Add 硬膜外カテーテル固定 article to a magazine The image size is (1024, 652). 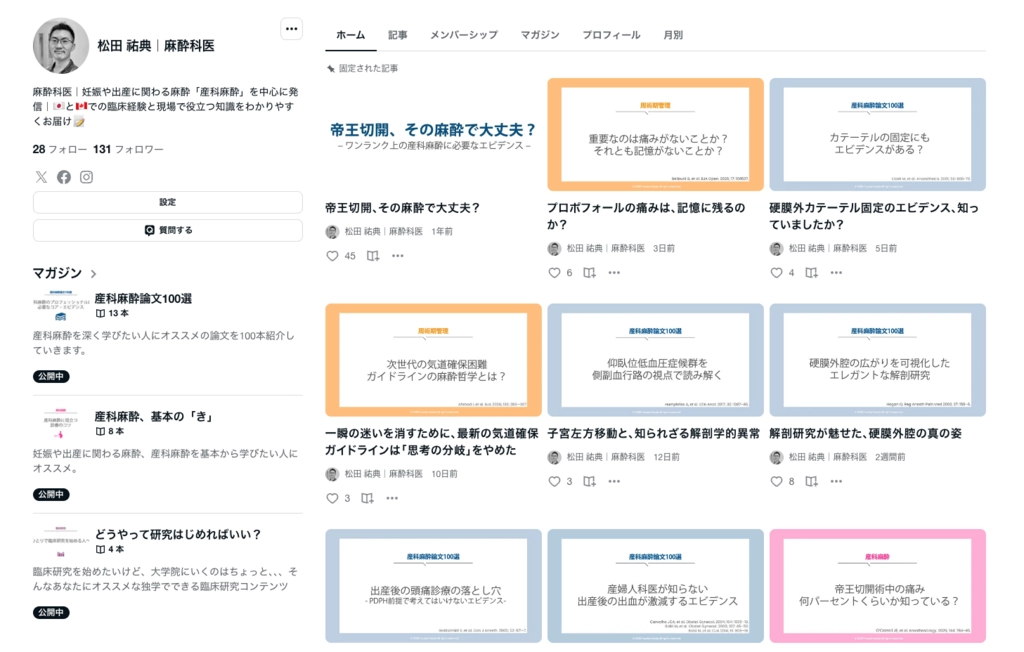[812, 273]
